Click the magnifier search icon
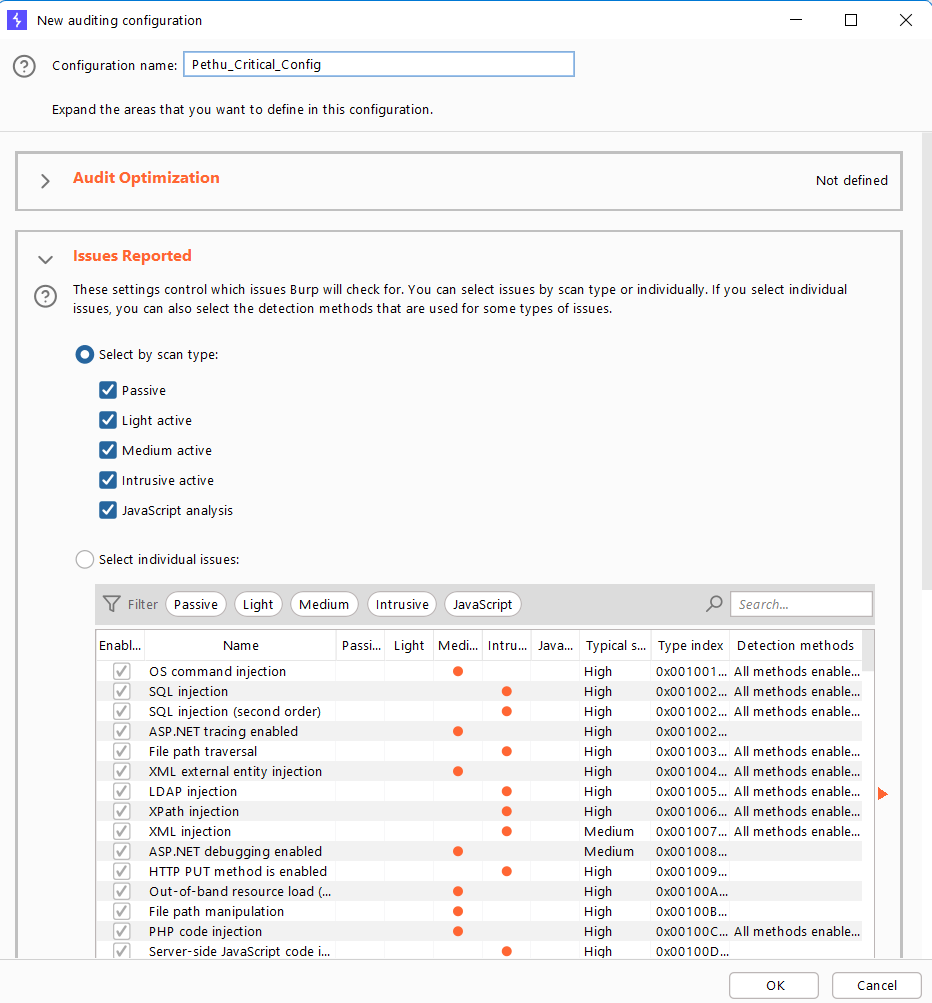 click(x=715, y=604)
